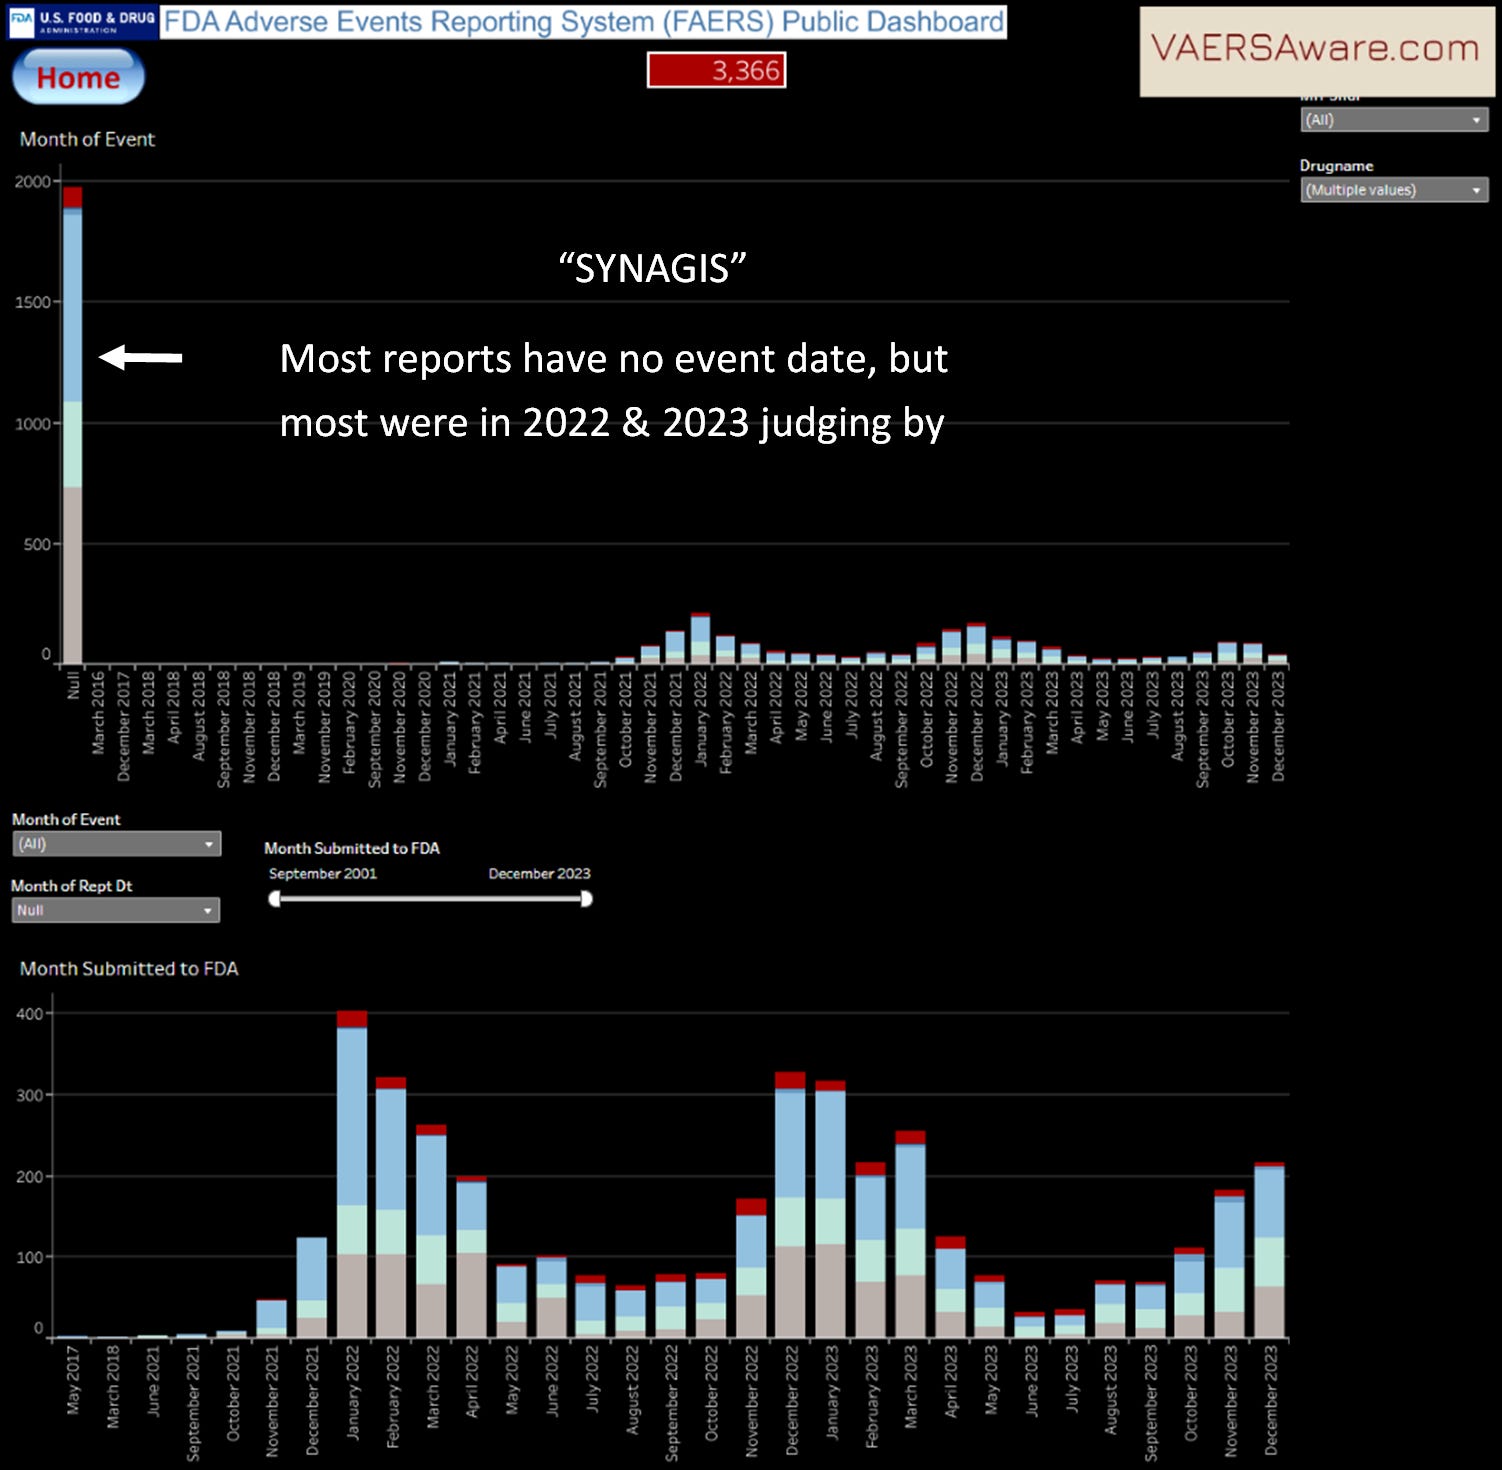Click the April 2022 bar in submitted chart
The image size is (1502, 1470).
coord(471,1257)
